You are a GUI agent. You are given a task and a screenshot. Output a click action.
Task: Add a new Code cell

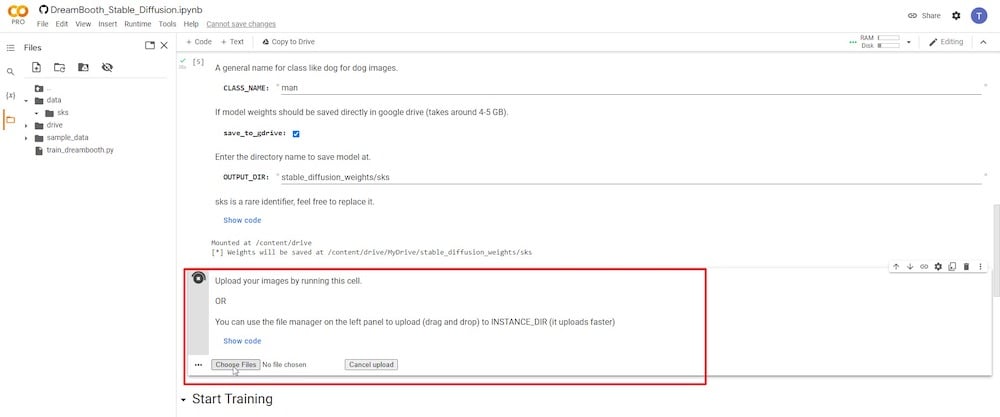pos(198,42)
